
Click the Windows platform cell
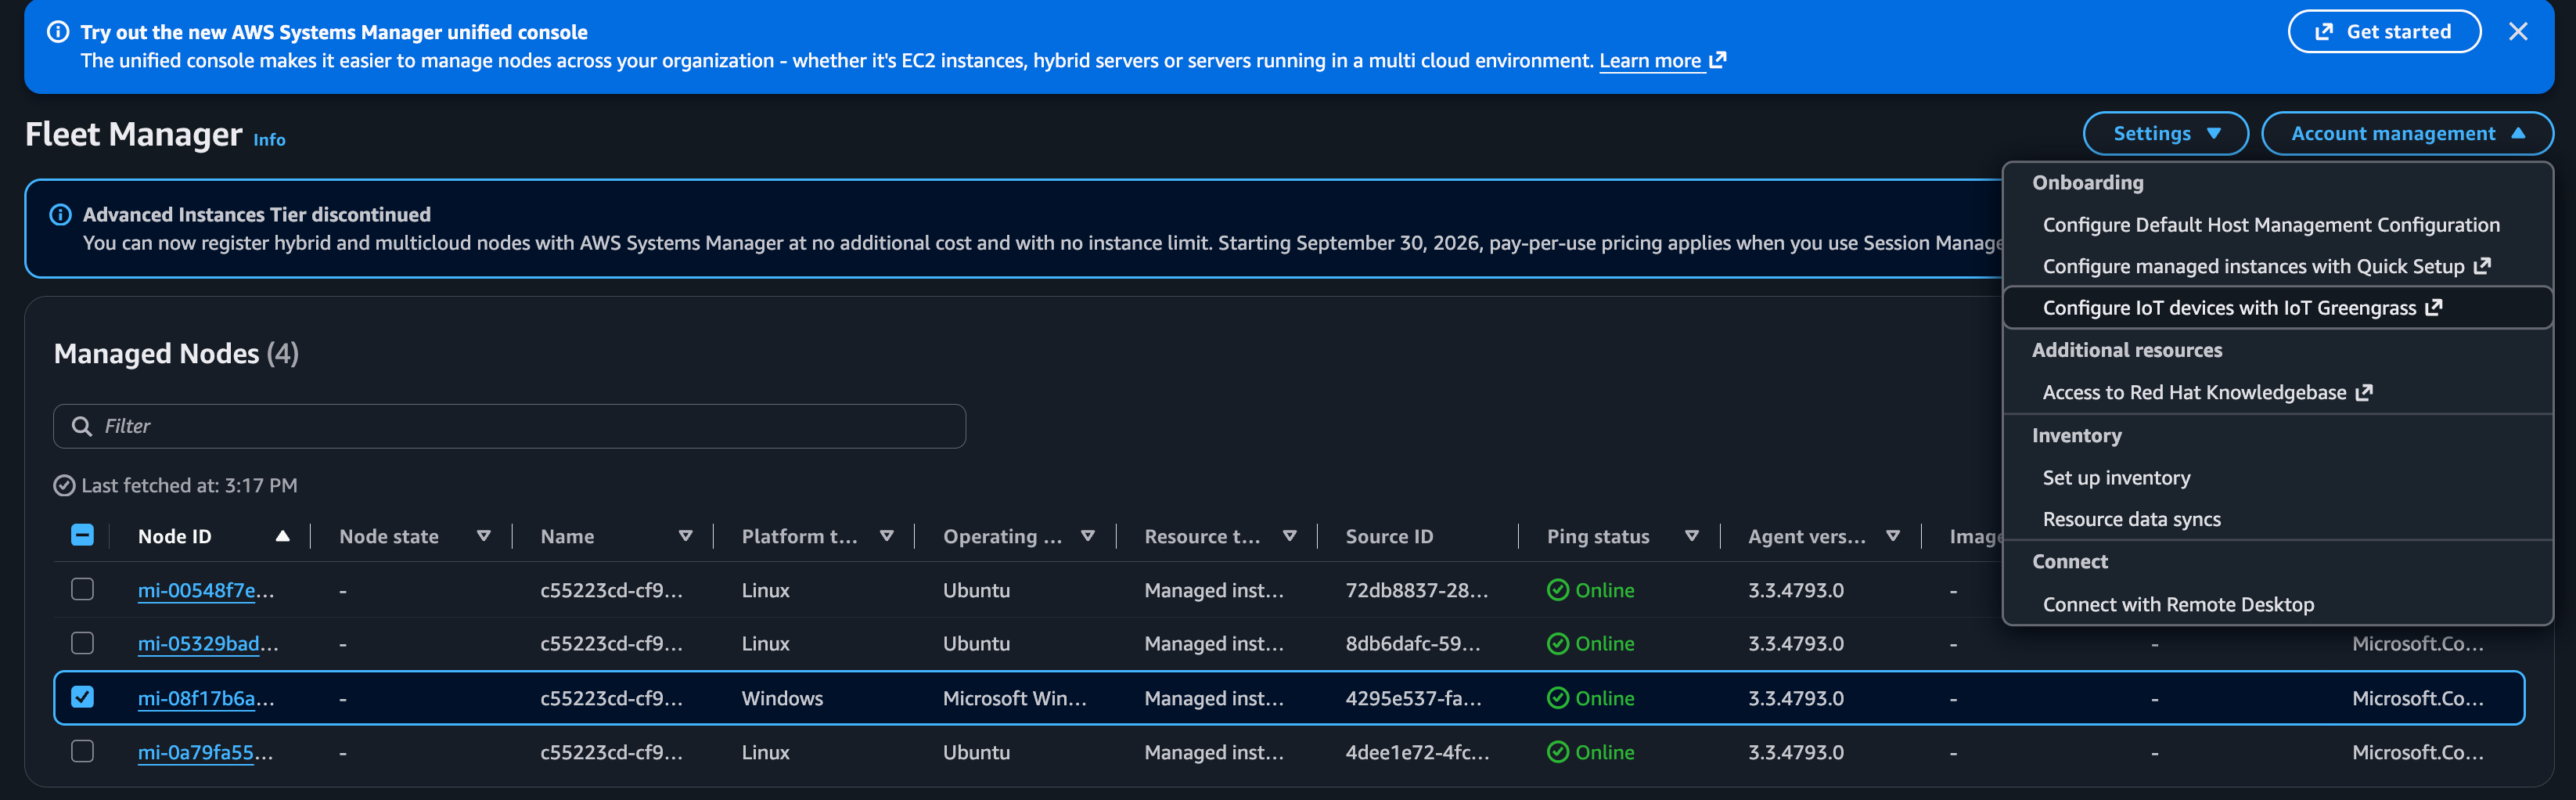(x=782, y=699)
